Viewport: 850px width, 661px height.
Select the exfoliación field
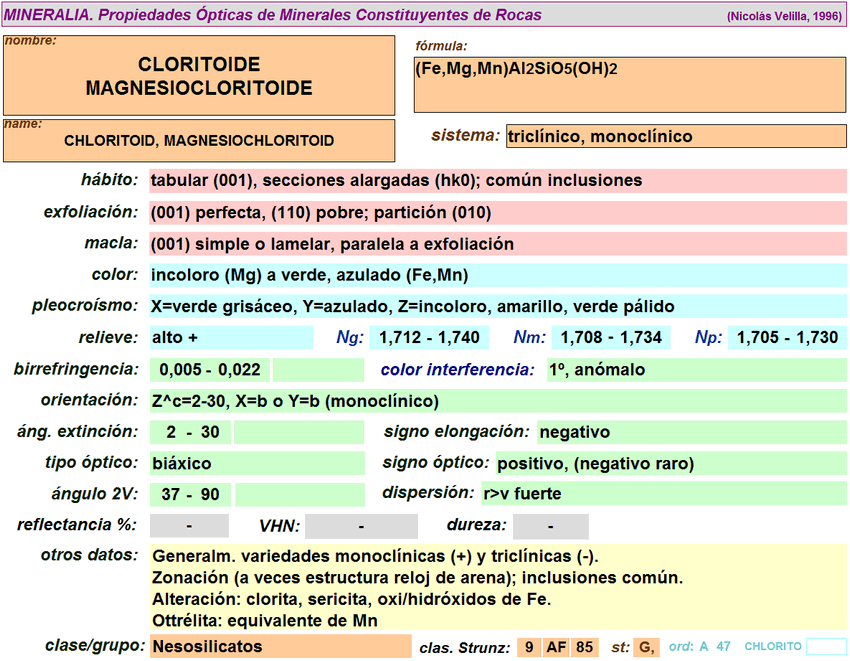[497, 213]
